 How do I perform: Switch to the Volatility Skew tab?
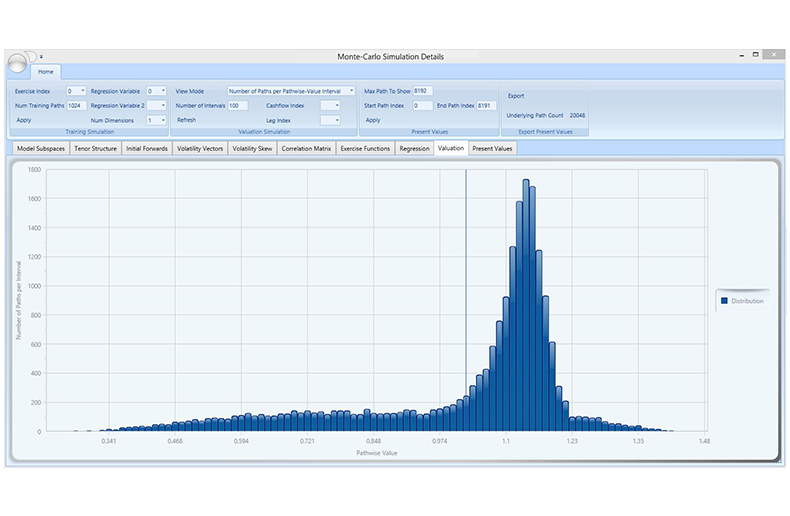tap(252, 149)
